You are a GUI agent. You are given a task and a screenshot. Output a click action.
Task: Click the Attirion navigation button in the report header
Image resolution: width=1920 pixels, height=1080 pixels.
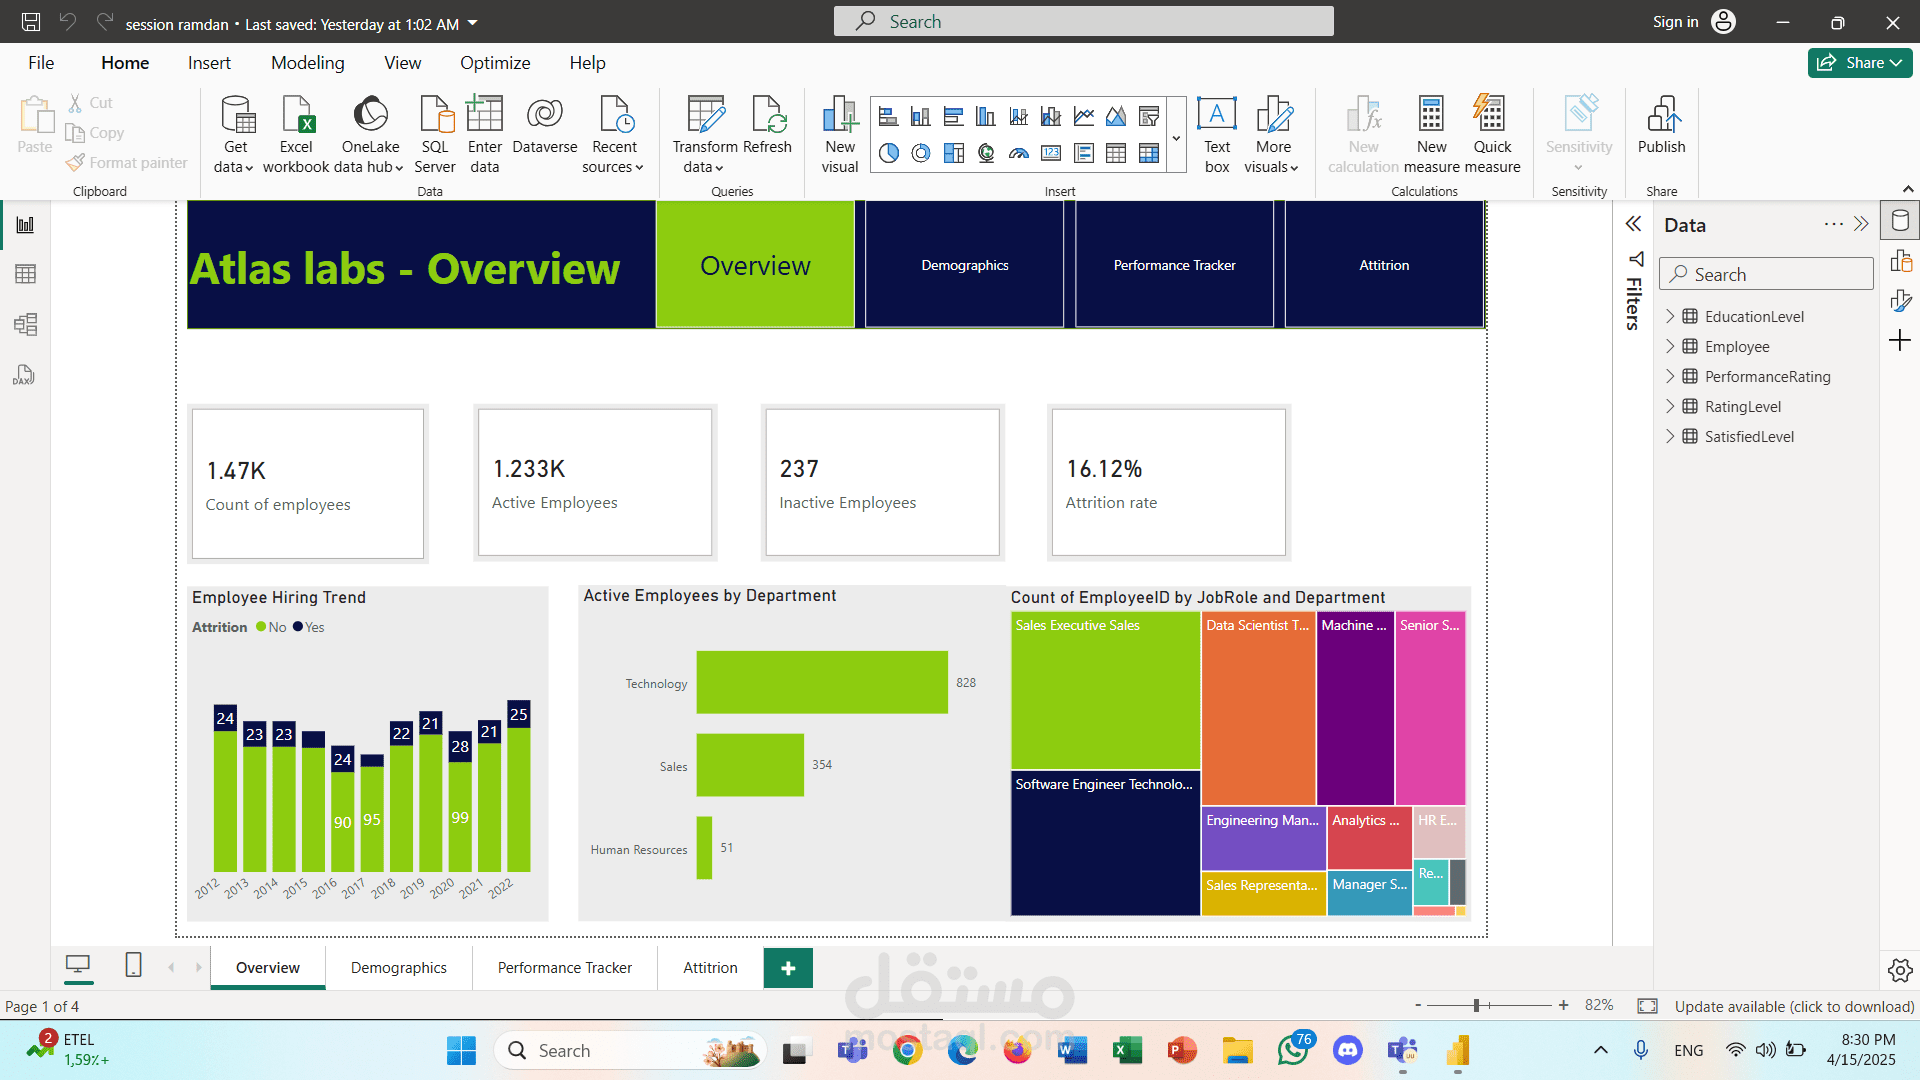[1384, 265]
